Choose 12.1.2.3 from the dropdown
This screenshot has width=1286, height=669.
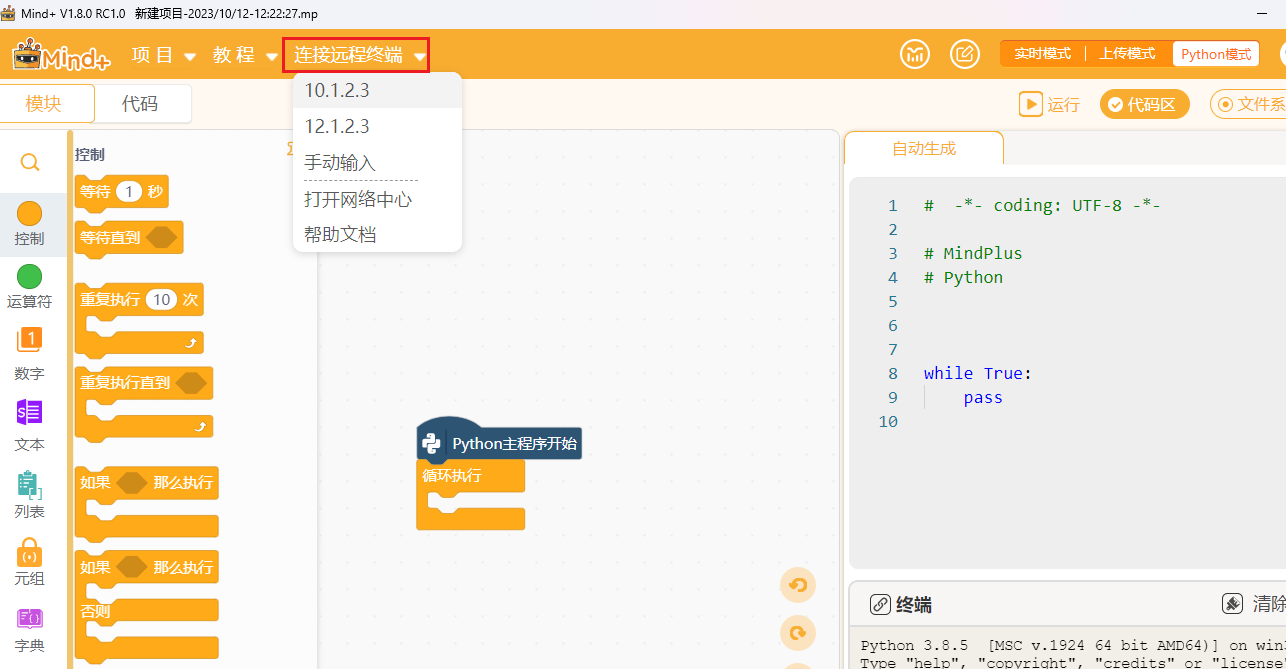(377, 126)
